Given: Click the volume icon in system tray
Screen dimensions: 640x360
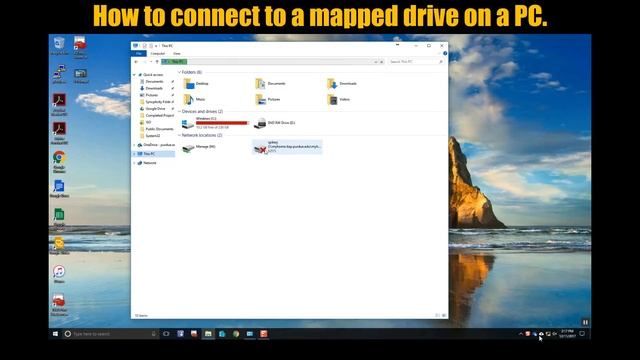Looking at the screenshot, I should [555, 334].
